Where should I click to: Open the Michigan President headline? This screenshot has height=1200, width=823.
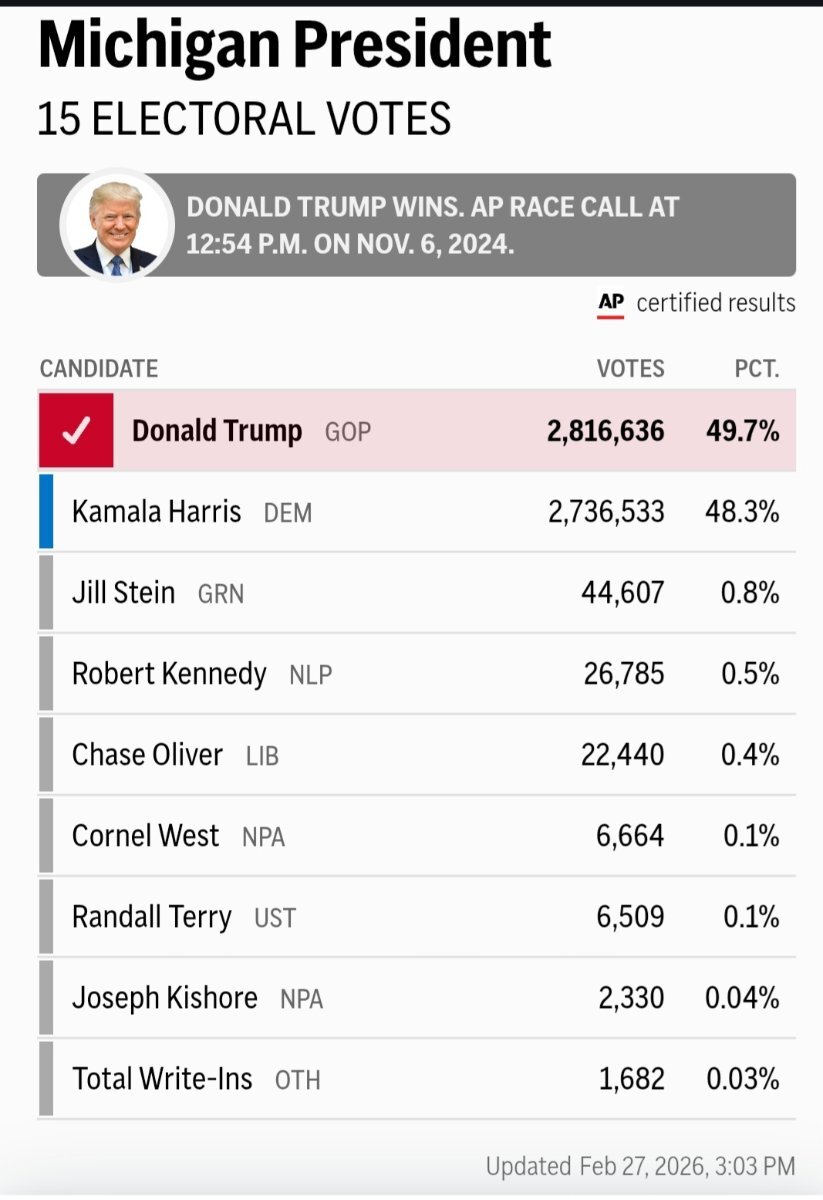(x=294, y=44)
